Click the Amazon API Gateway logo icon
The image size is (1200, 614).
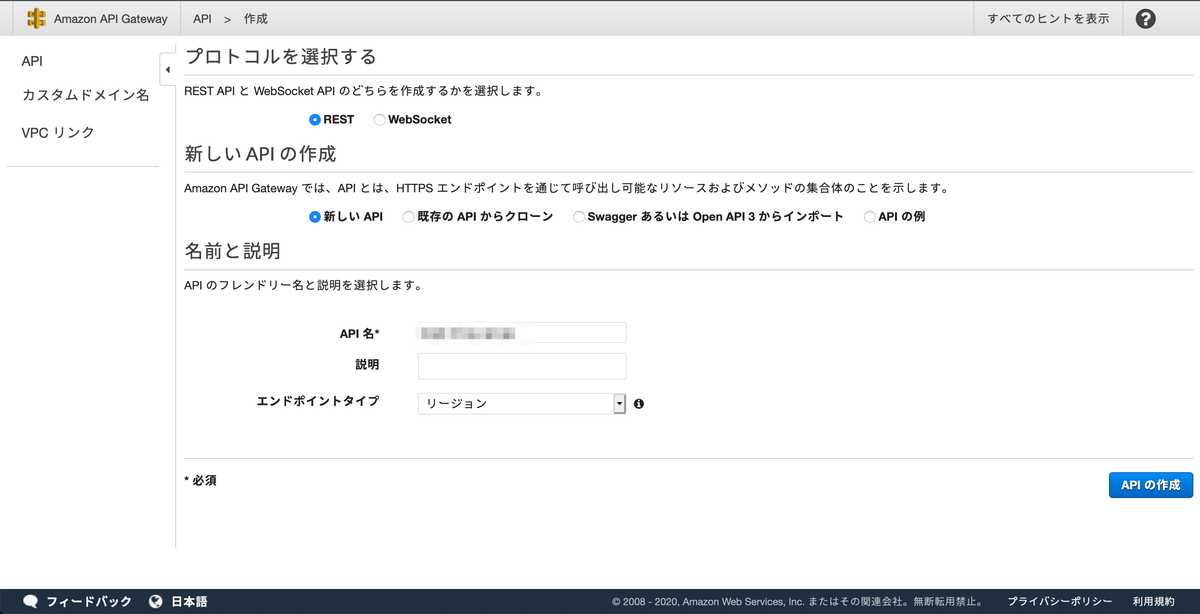click(37, 18)
